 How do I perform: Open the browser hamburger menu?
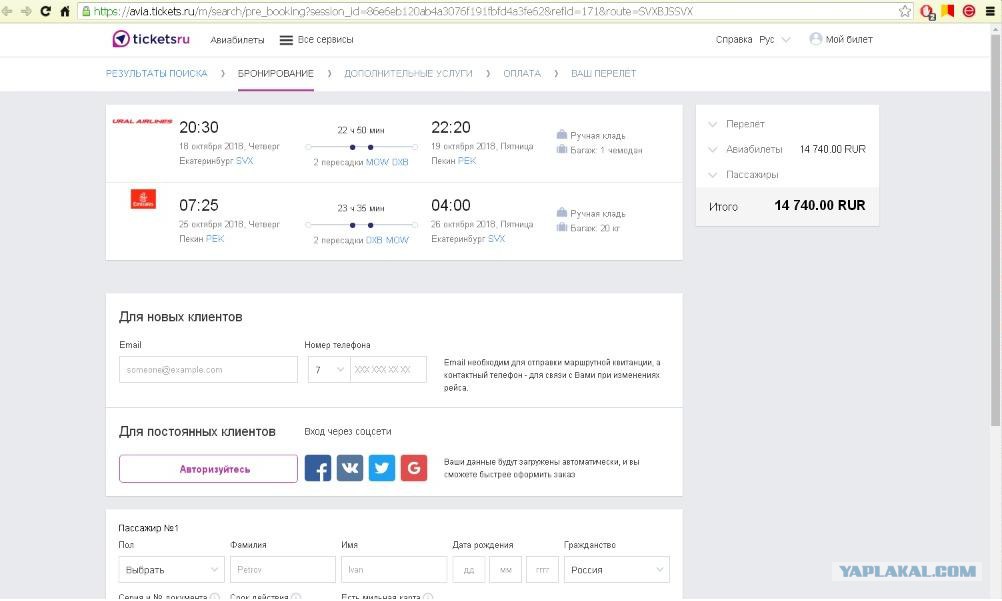point(990,11)
